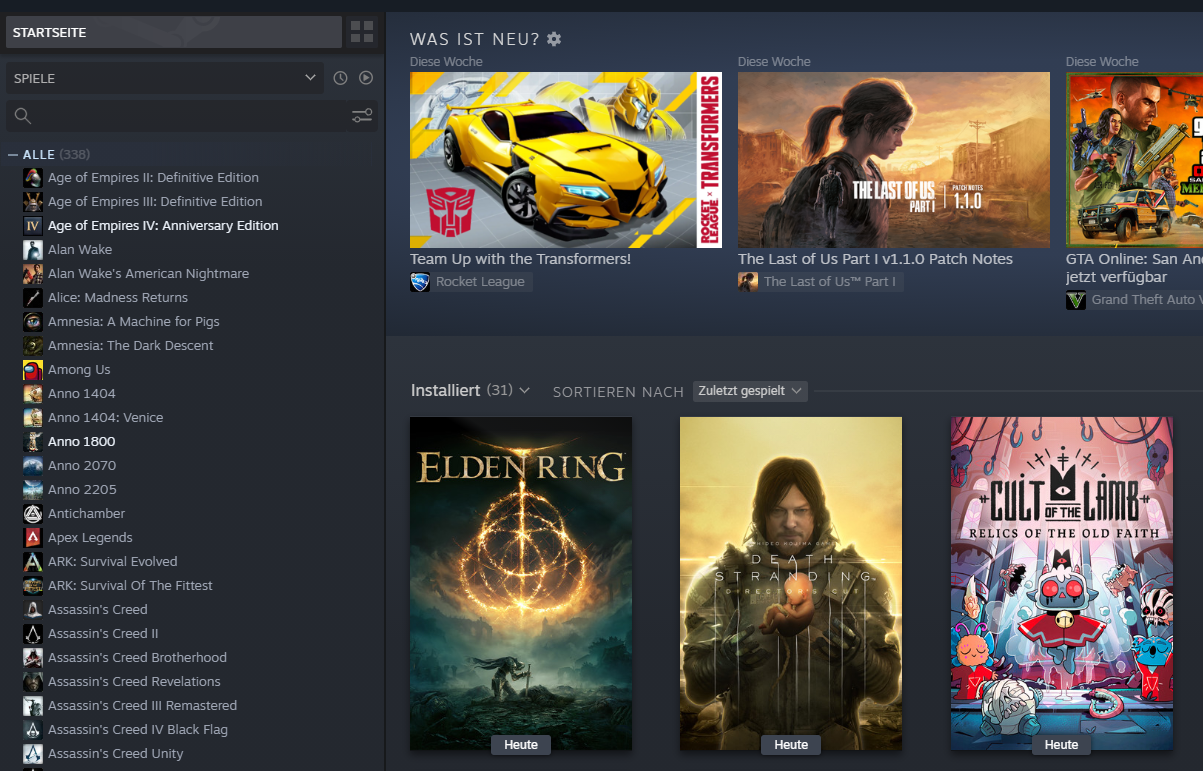Click Assassin's Creed Brotherhood icon
The height and width of the screenshot is (771, 1203).
click(x=33, y=658)
